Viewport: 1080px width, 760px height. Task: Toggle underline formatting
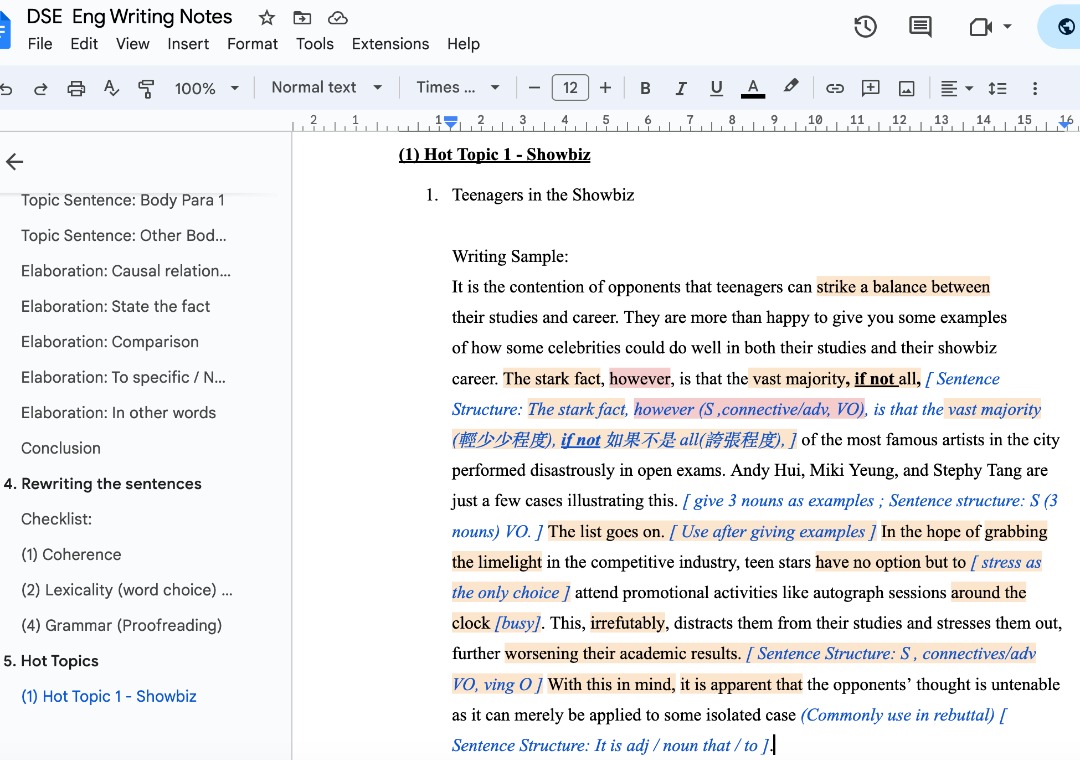click(x=716, y=88)
